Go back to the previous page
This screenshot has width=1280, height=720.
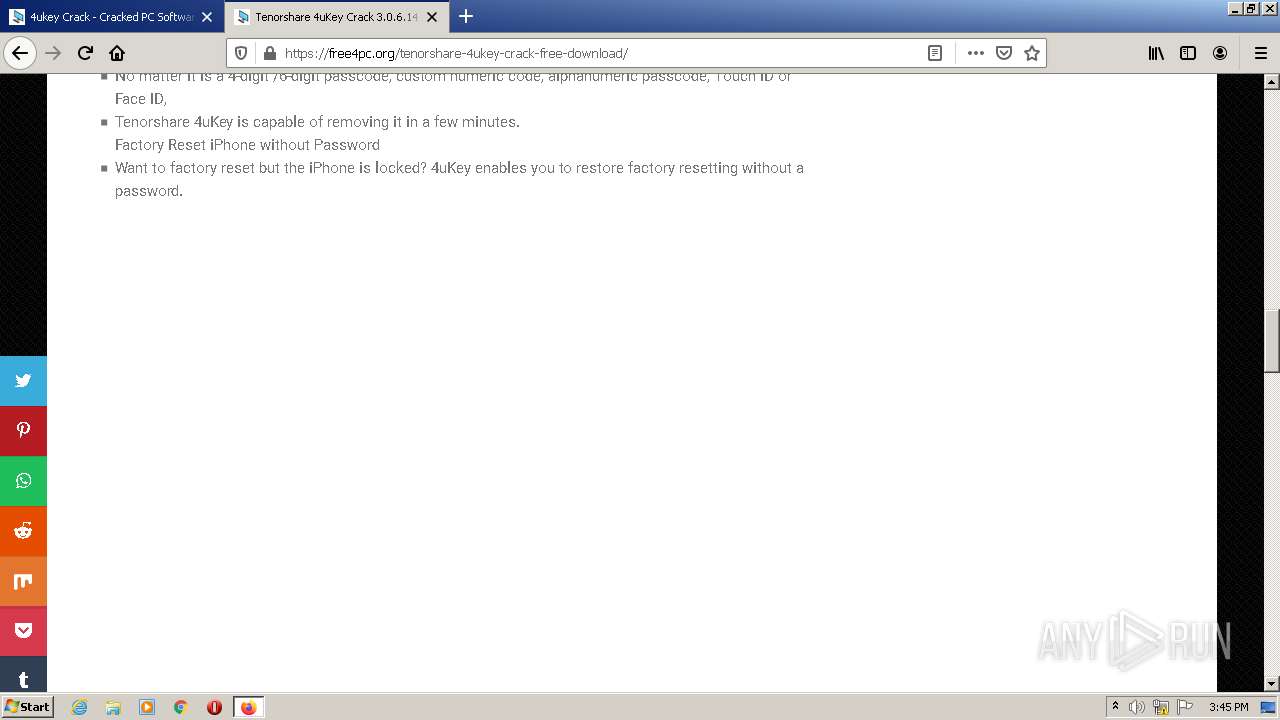(20, 53)
